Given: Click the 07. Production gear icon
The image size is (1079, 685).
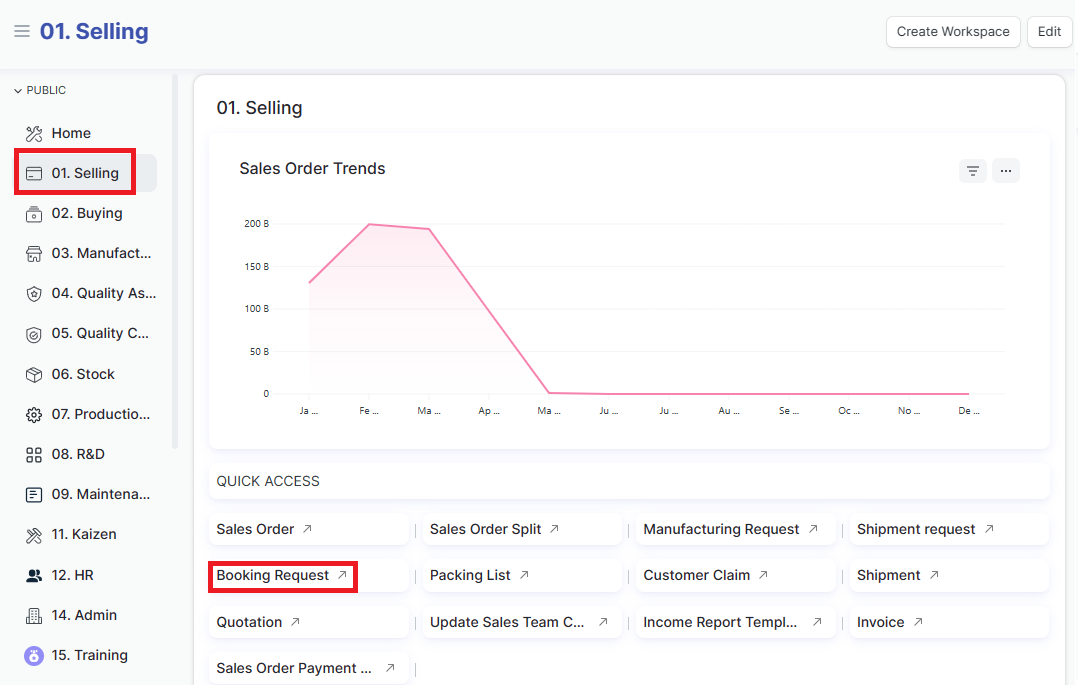Looking at the screenshot, I should [34, 414].
